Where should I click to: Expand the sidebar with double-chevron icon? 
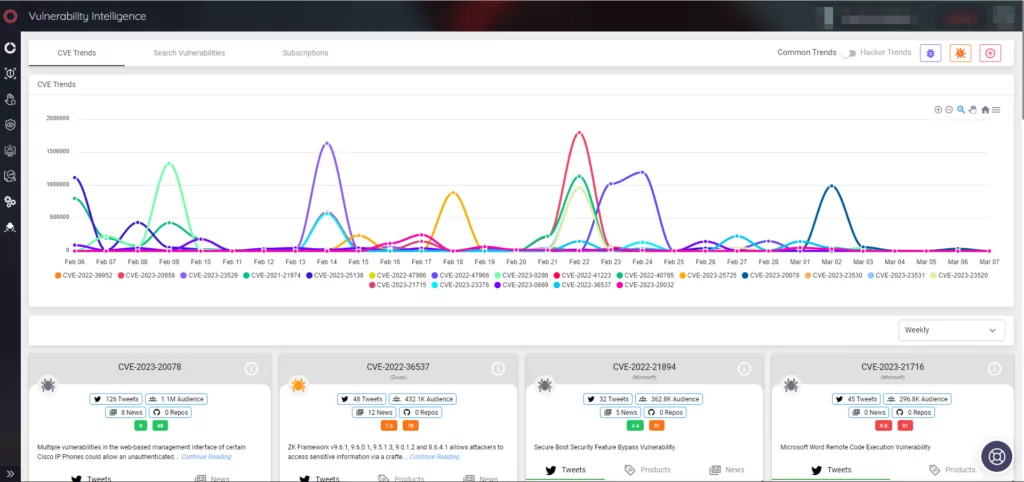[x=10, y=474]
